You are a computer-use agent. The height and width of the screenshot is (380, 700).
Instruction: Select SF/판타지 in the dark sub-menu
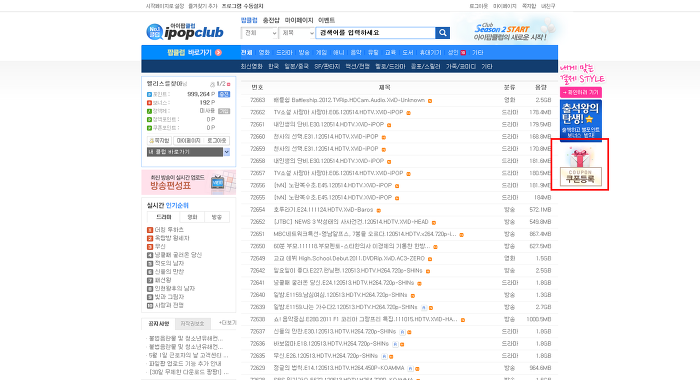click(327, 66)
